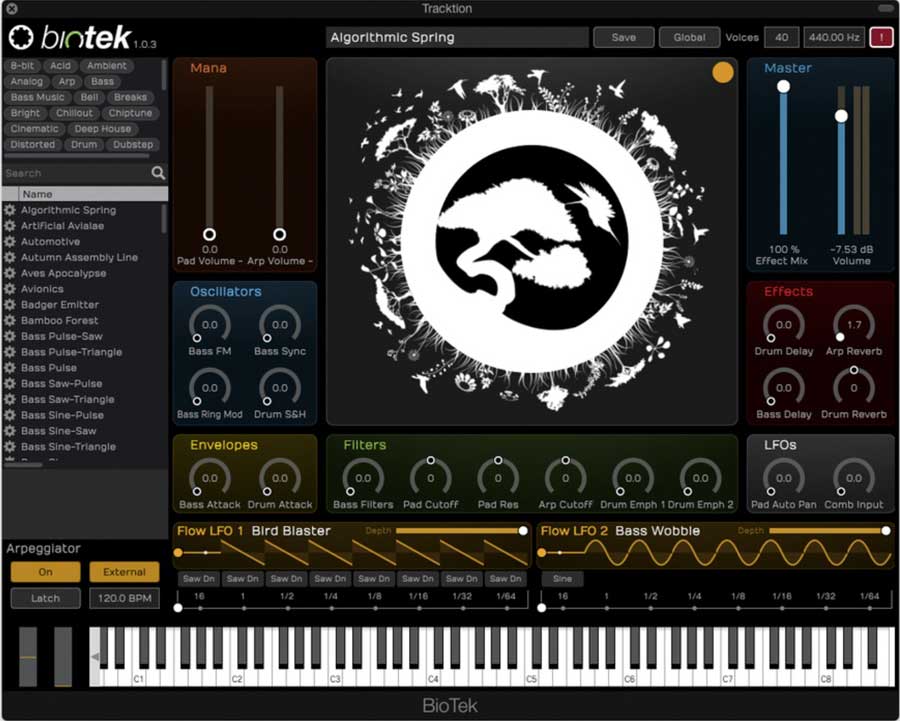The width and height of the screenshot is (900, 721).
Task: Open the Sine waveform dropdown for LFO 2
Action: pyautogui.click(x=562, y=579)
